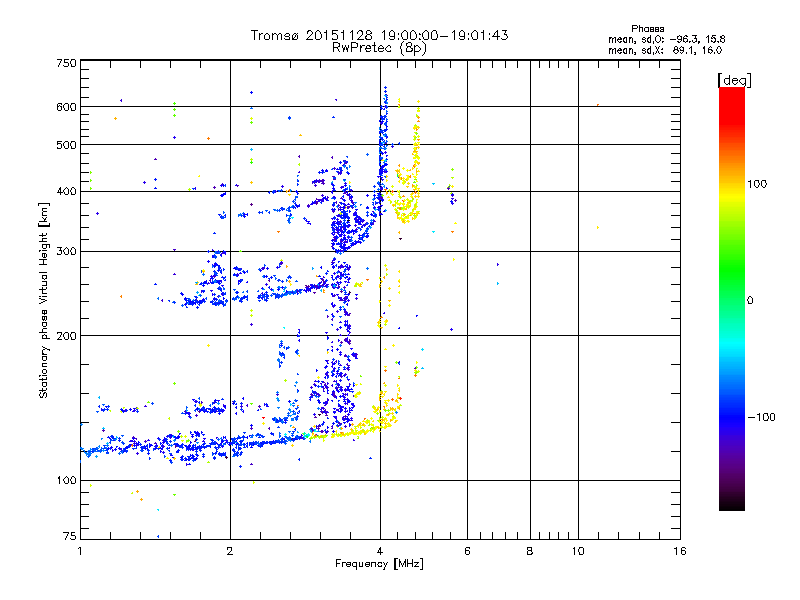The width and height of the screenshot is (800, 600).
Task: Click the '750' height tick label
Action: (x=66, y=63)
